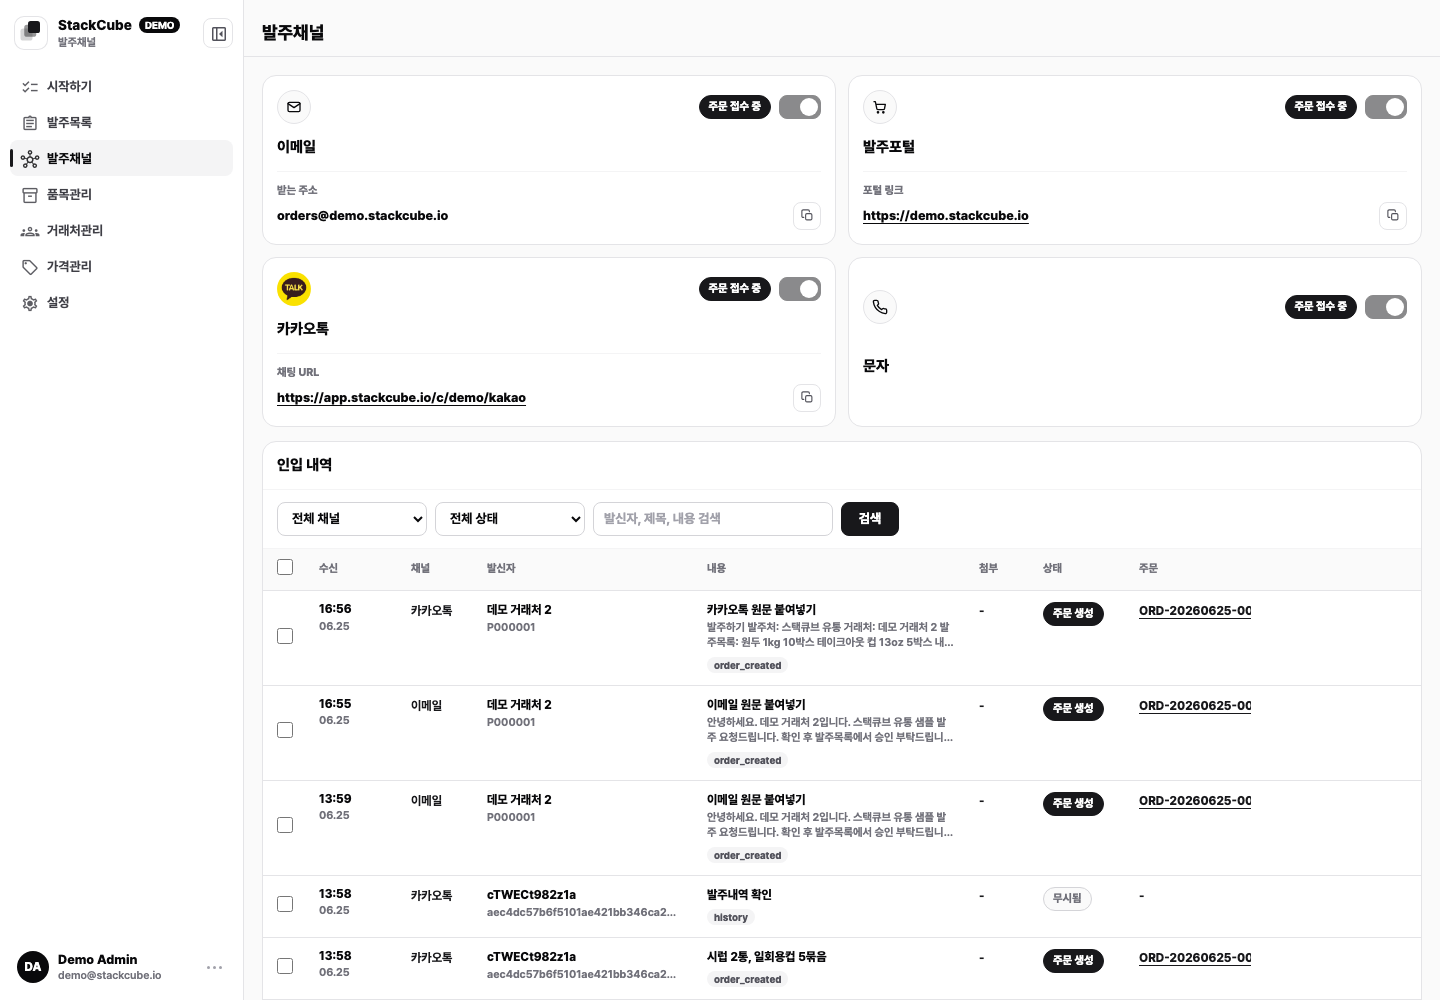Check the 16:56 카카오톡 row checkbox
The height and width of the screenshot is (1000, 1440).
[x=285, y=636]
